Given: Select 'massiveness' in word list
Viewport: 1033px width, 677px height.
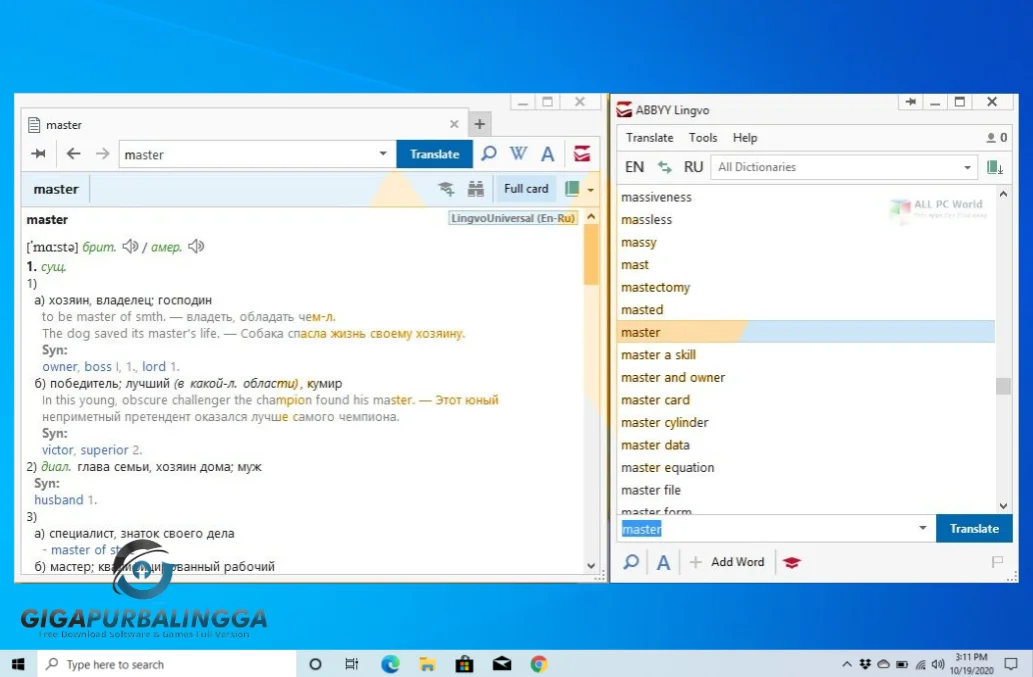Looking at the screenshot, I should tap(805, 197).
